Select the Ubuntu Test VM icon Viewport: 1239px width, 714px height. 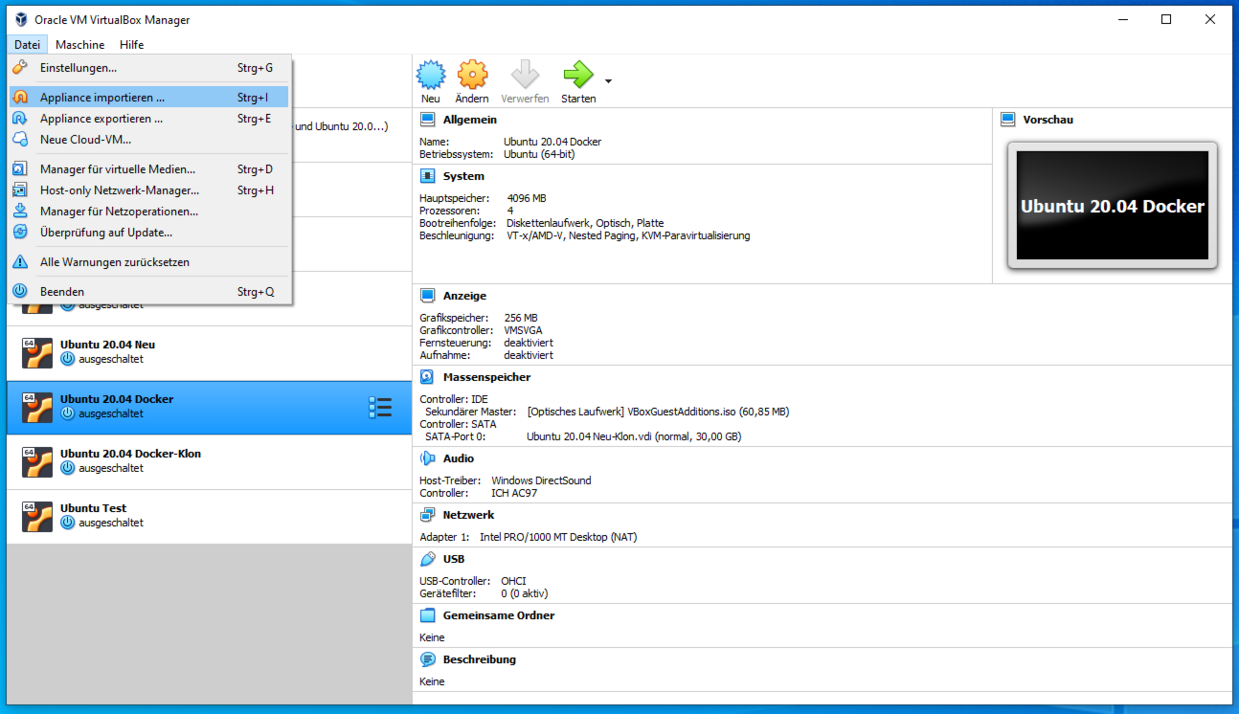pos(37,516)
